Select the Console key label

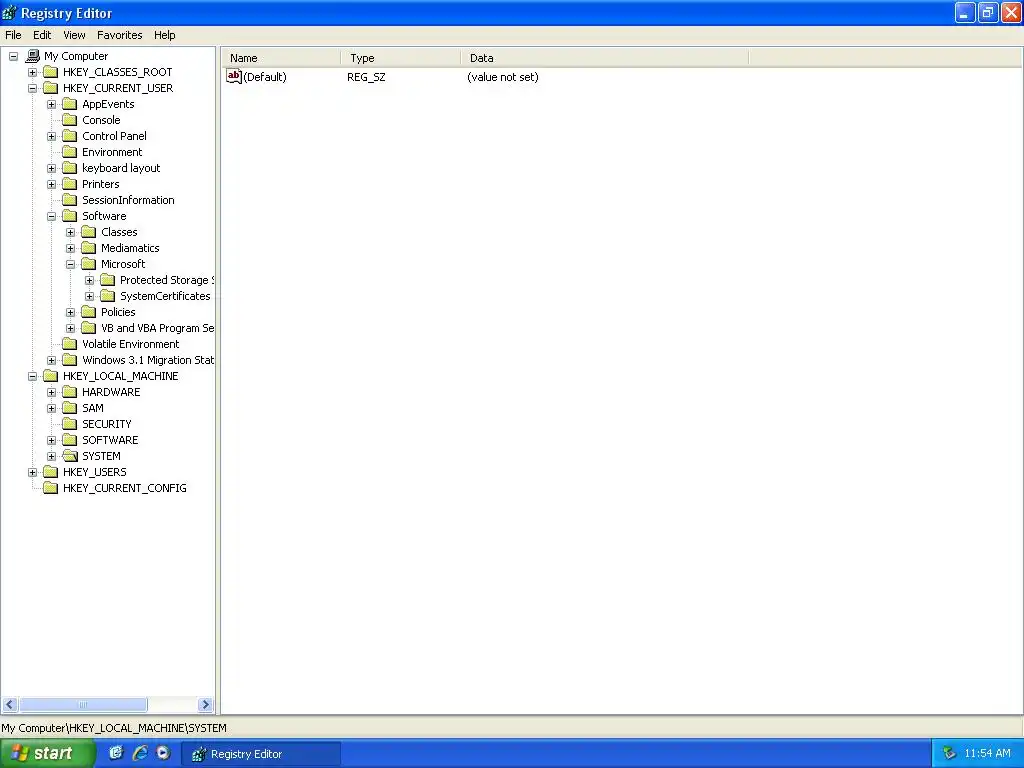click(x=101, y=120)
